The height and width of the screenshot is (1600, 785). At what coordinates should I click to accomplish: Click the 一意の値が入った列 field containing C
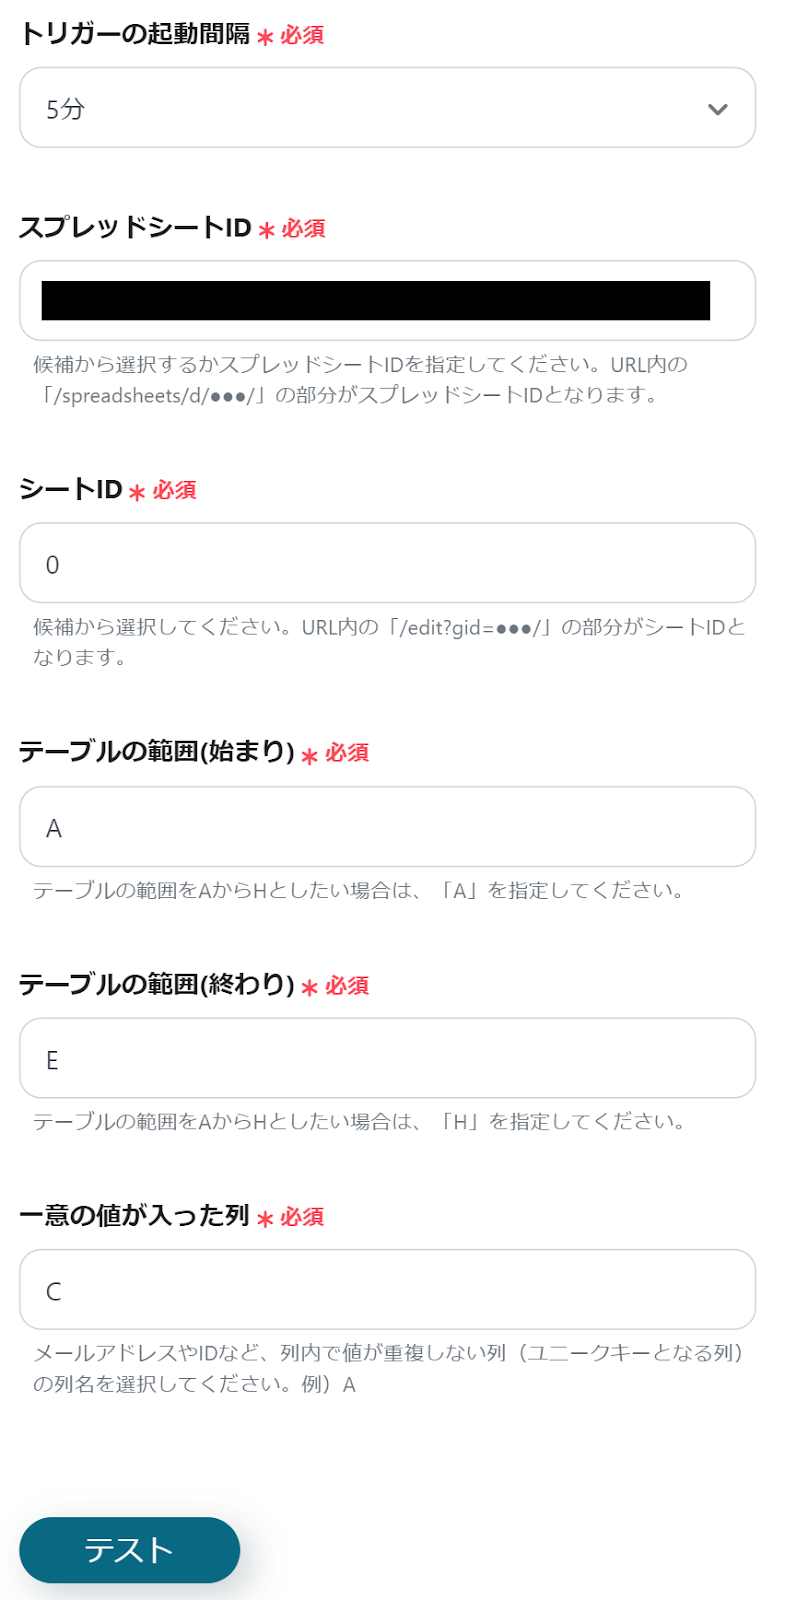387,1289
